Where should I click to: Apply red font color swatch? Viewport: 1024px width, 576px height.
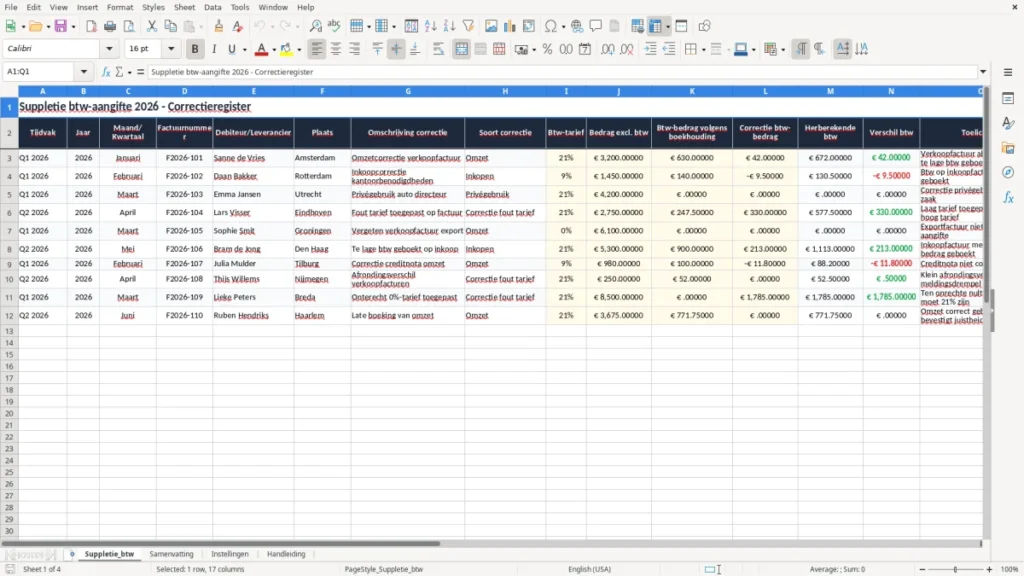coord(261,49)
